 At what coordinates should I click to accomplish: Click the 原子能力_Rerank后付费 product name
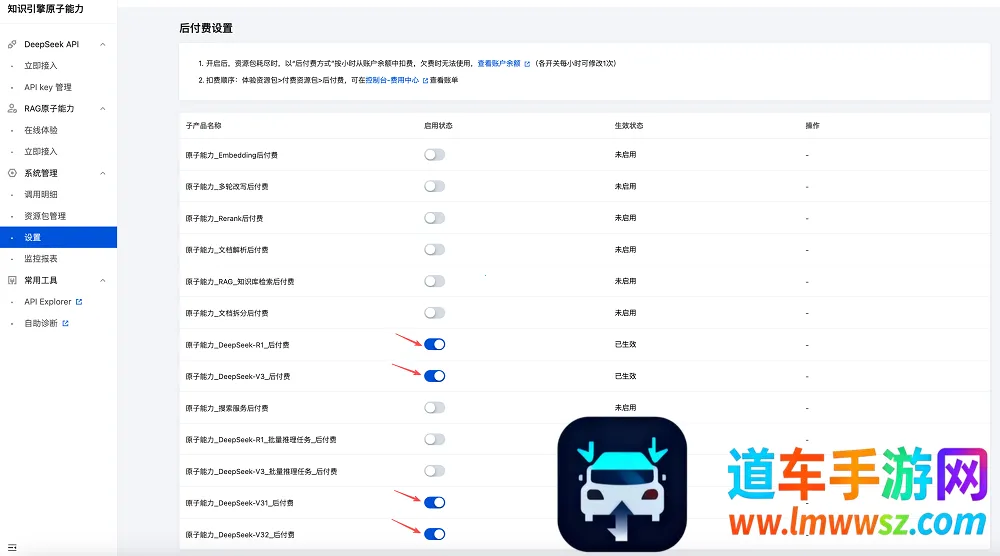pyautogui.click(x=224, y=219)
